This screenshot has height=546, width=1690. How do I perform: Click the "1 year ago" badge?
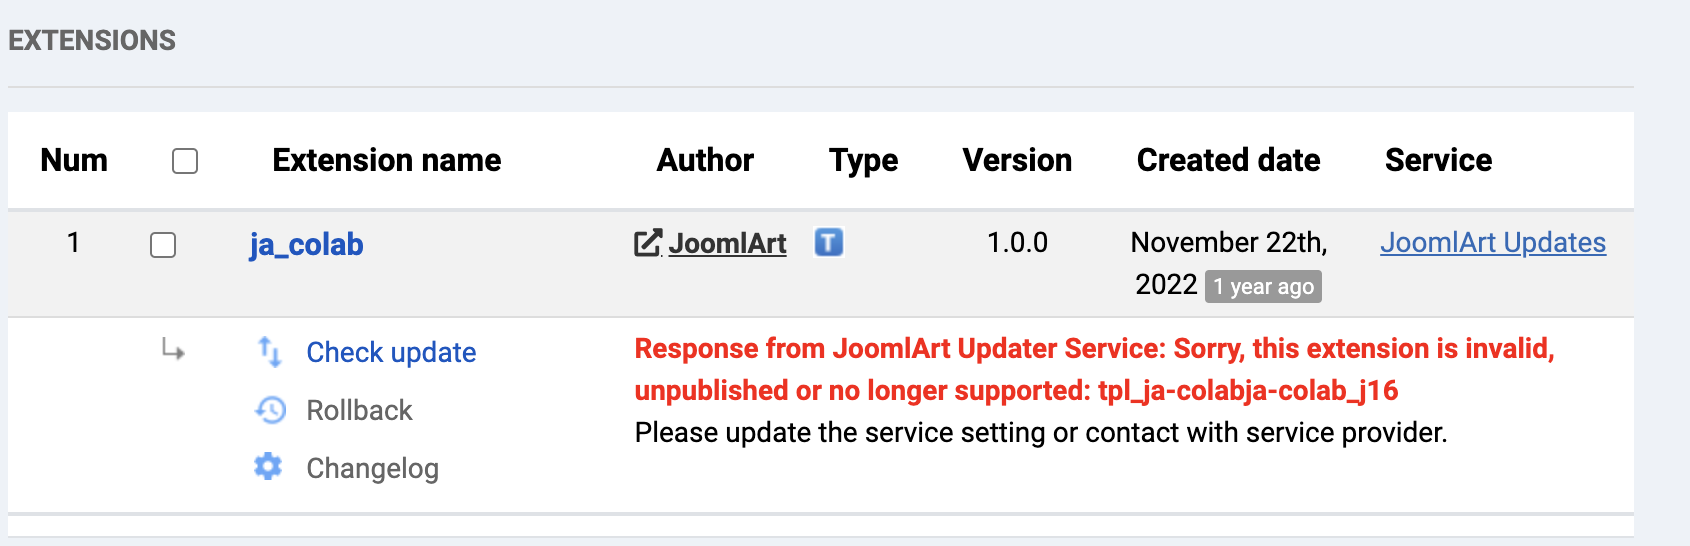pos(1263,287)
